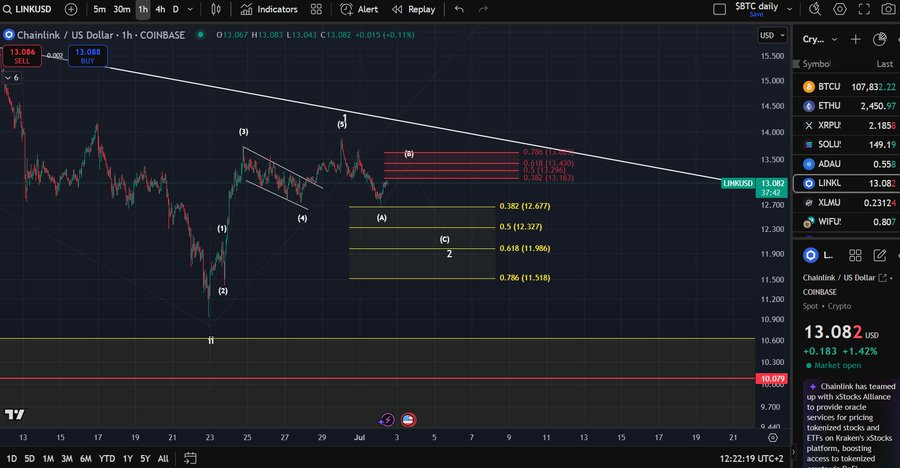Open details grid icon in symbol panel
This screenshot has height=468, width=900.
point(855,256)
